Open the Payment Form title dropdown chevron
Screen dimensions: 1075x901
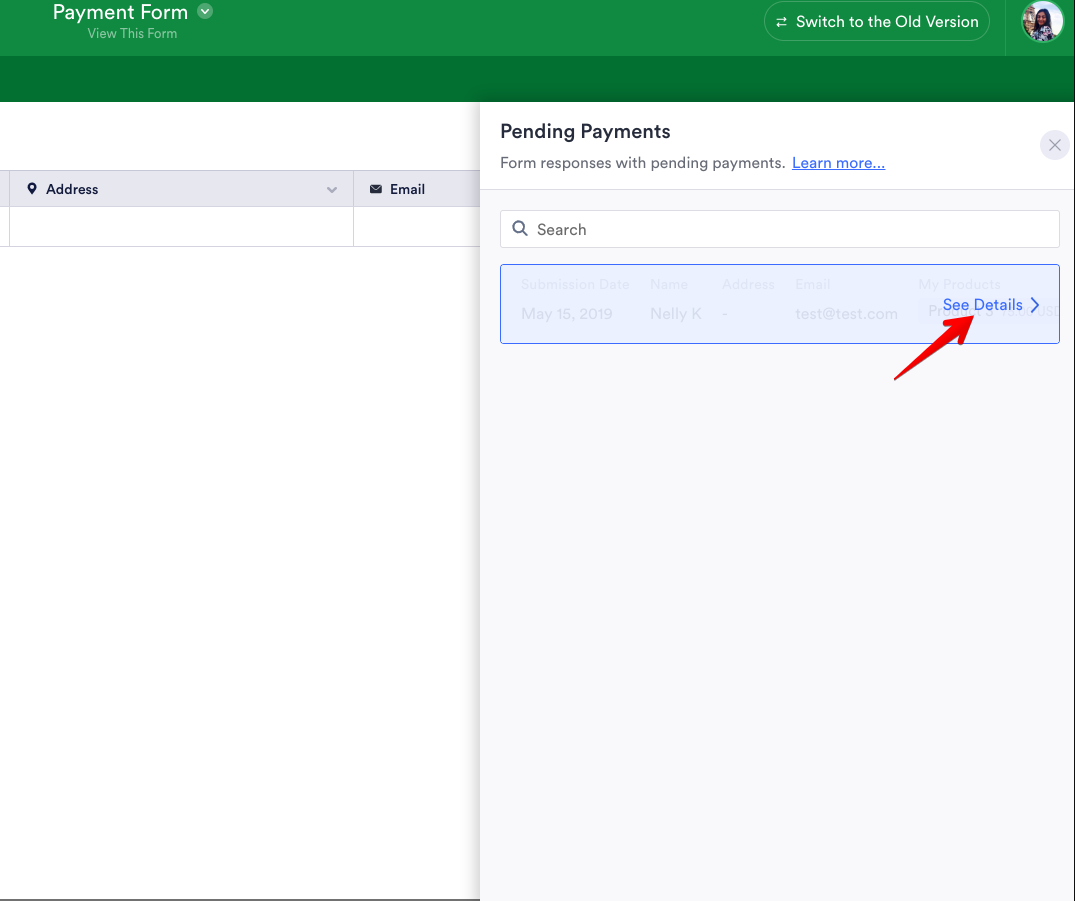[205, 12]
